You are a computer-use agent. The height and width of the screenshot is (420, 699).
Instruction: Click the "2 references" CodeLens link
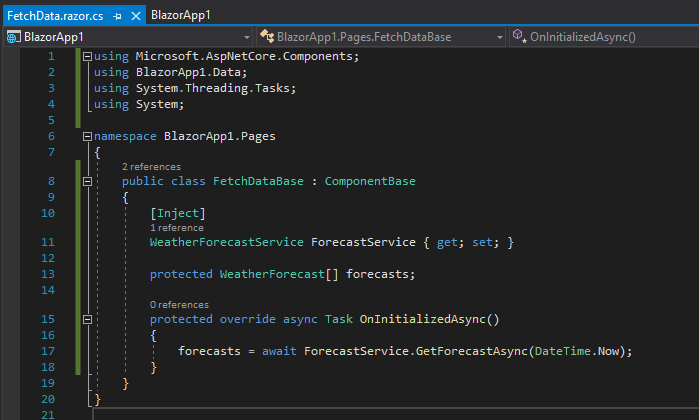(151, 166)
